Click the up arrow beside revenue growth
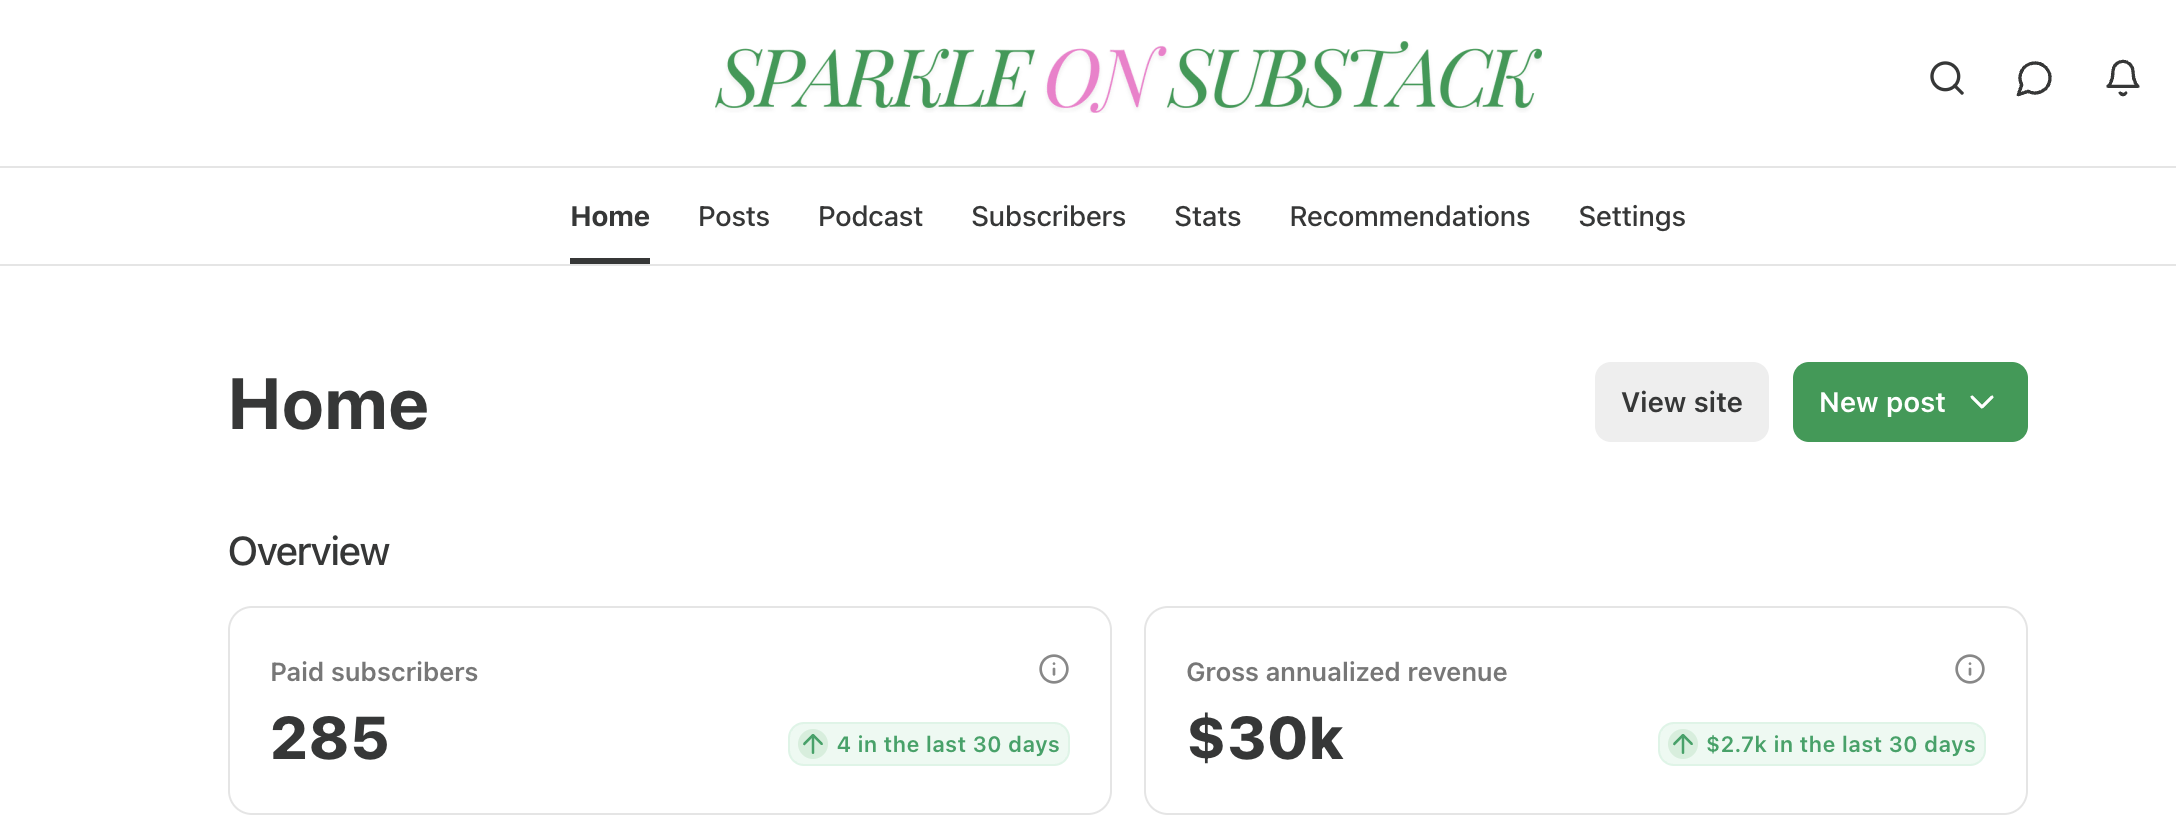 point(1682,744)
